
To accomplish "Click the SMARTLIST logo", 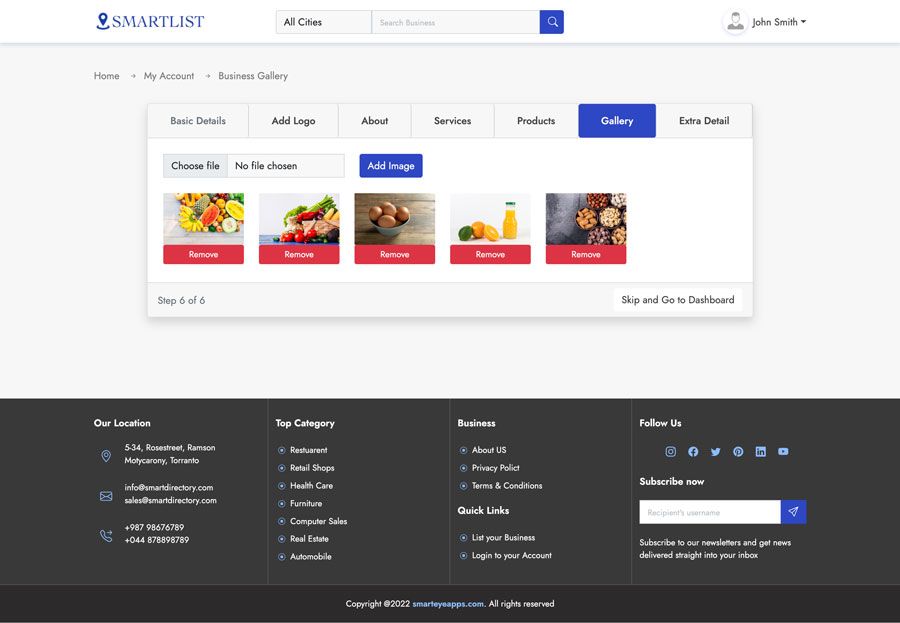I will (x=150, y=21).
